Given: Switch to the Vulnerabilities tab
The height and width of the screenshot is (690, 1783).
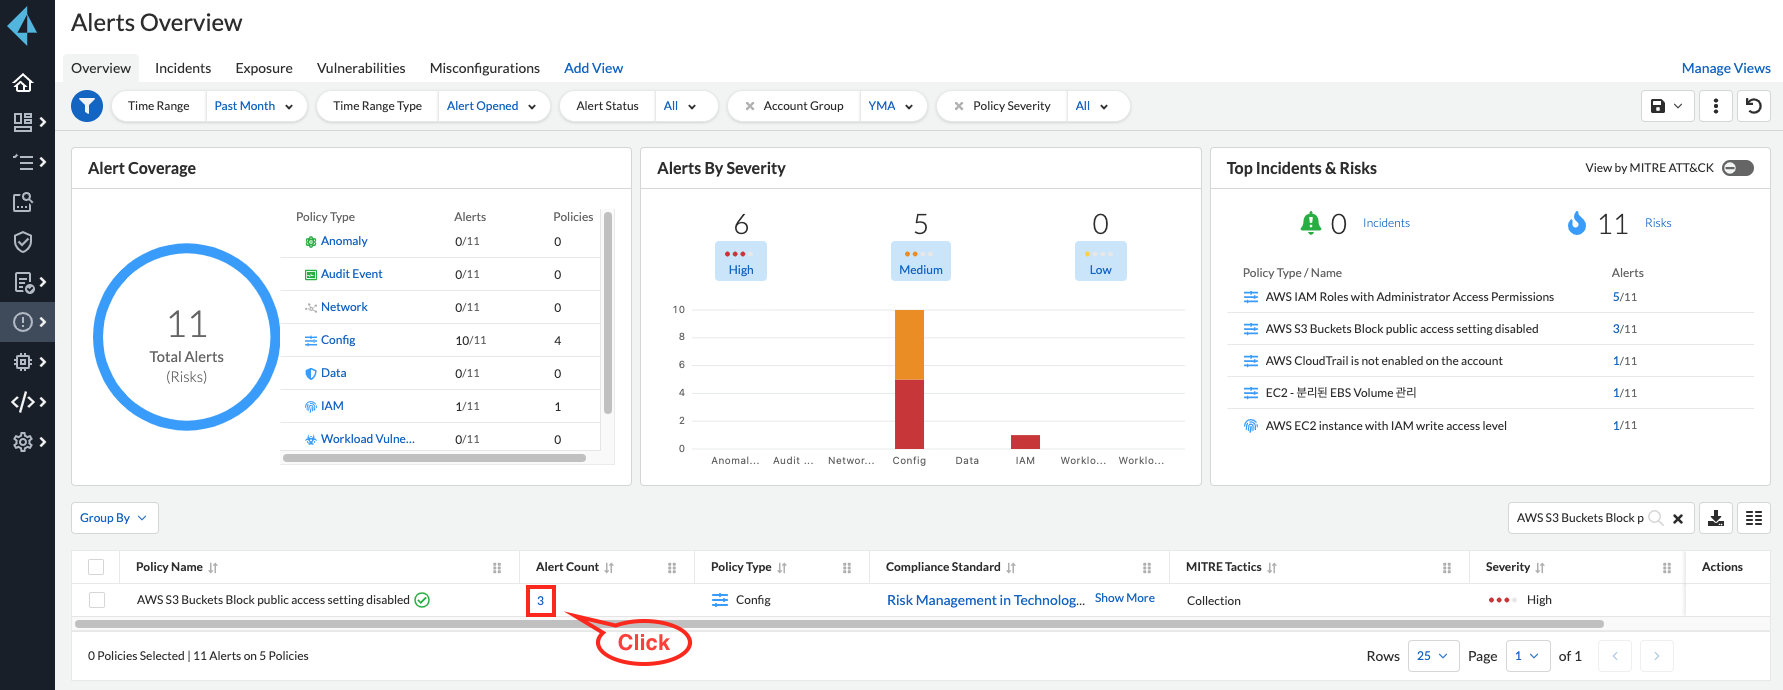Looking at the screenshot, I should pos(361,68).
